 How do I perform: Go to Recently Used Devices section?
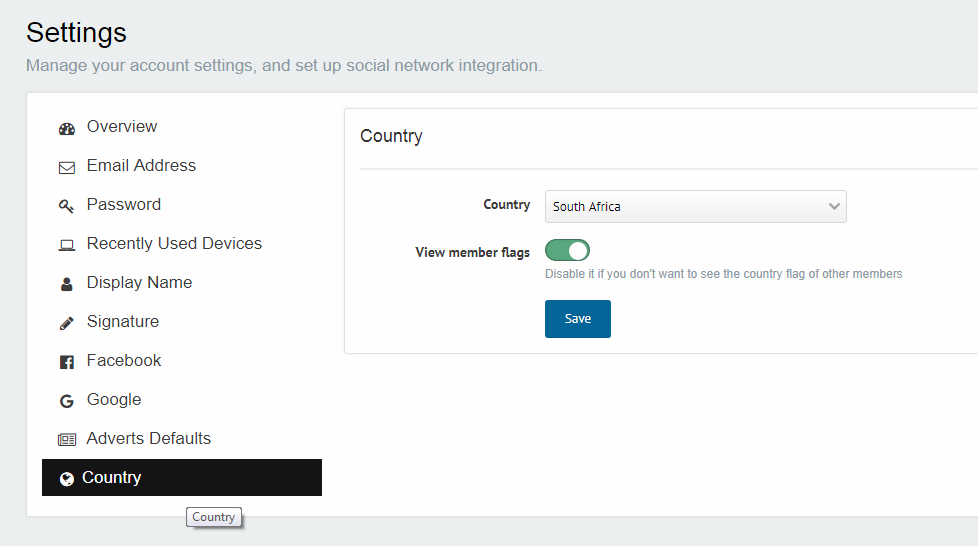[x=174, y=243]
